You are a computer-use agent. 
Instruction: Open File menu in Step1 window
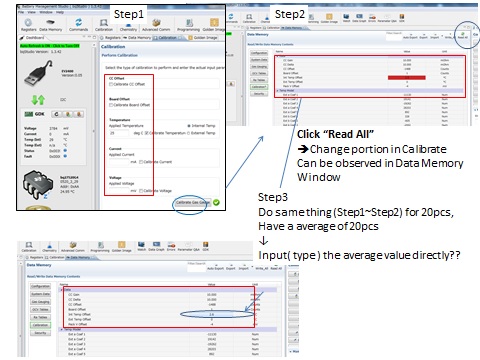click(x=21, y=12)
